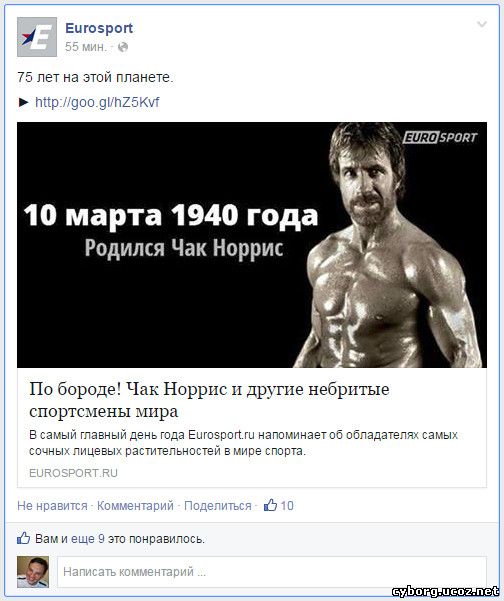Open the Eurosport page name link
504x601 pixels.
tap(99, 28)
